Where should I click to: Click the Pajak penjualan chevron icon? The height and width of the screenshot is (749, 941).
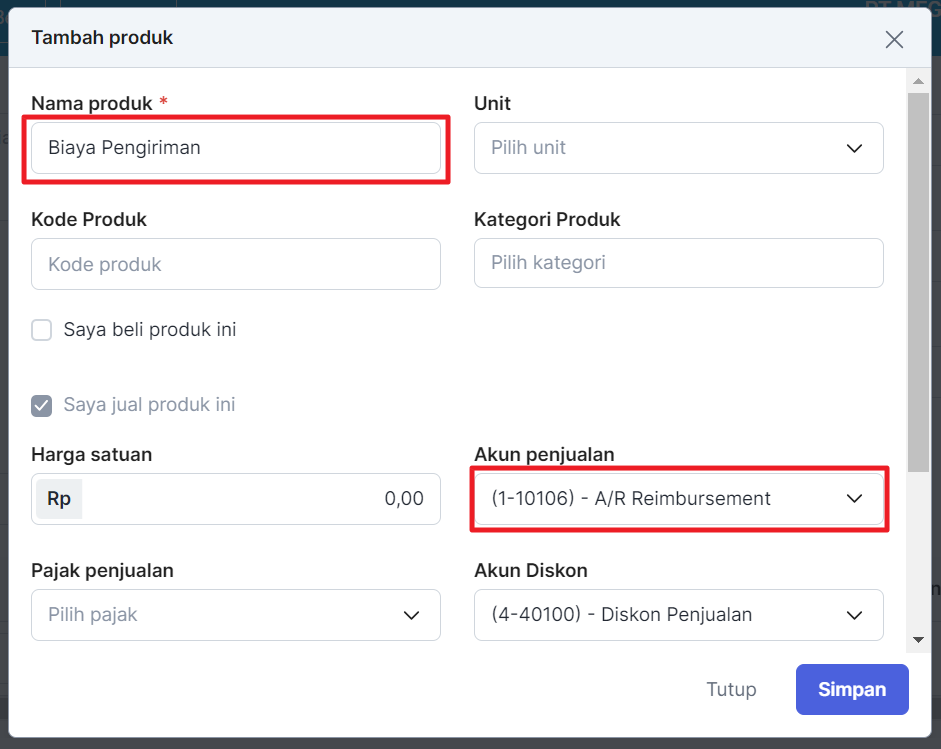[x=411, y=615]
